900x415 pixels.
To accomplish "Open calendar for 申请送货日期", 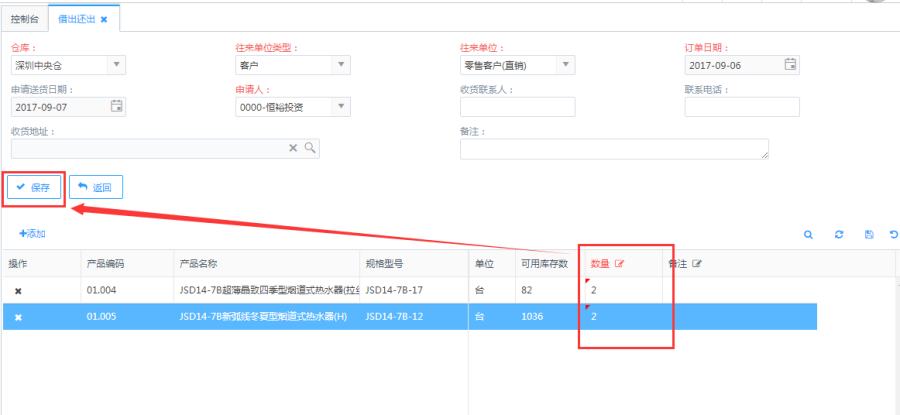I will [116, 107].
